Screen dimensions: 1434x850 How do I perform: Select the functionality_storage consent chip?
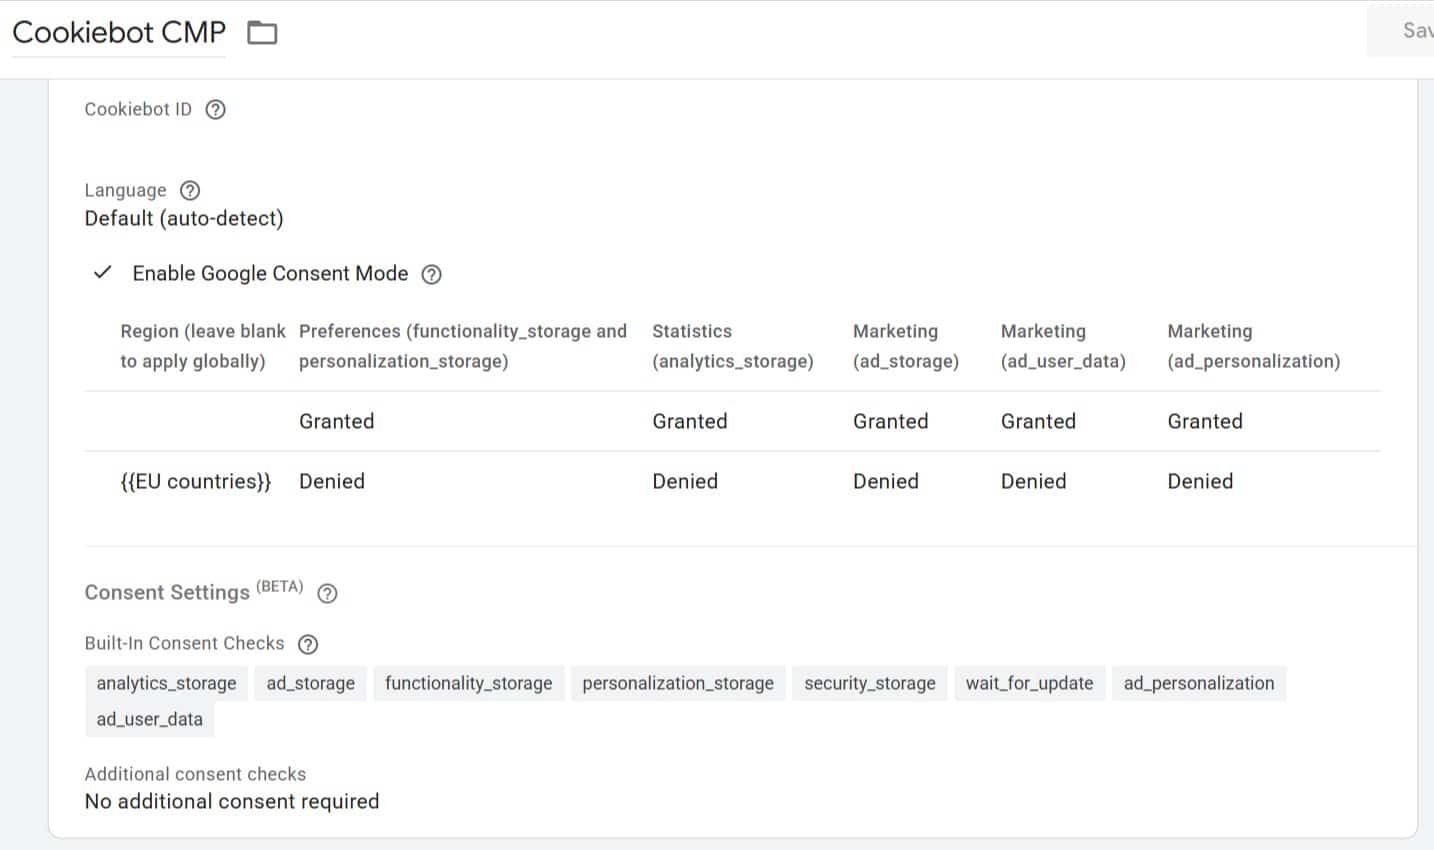tap(469, 683)
